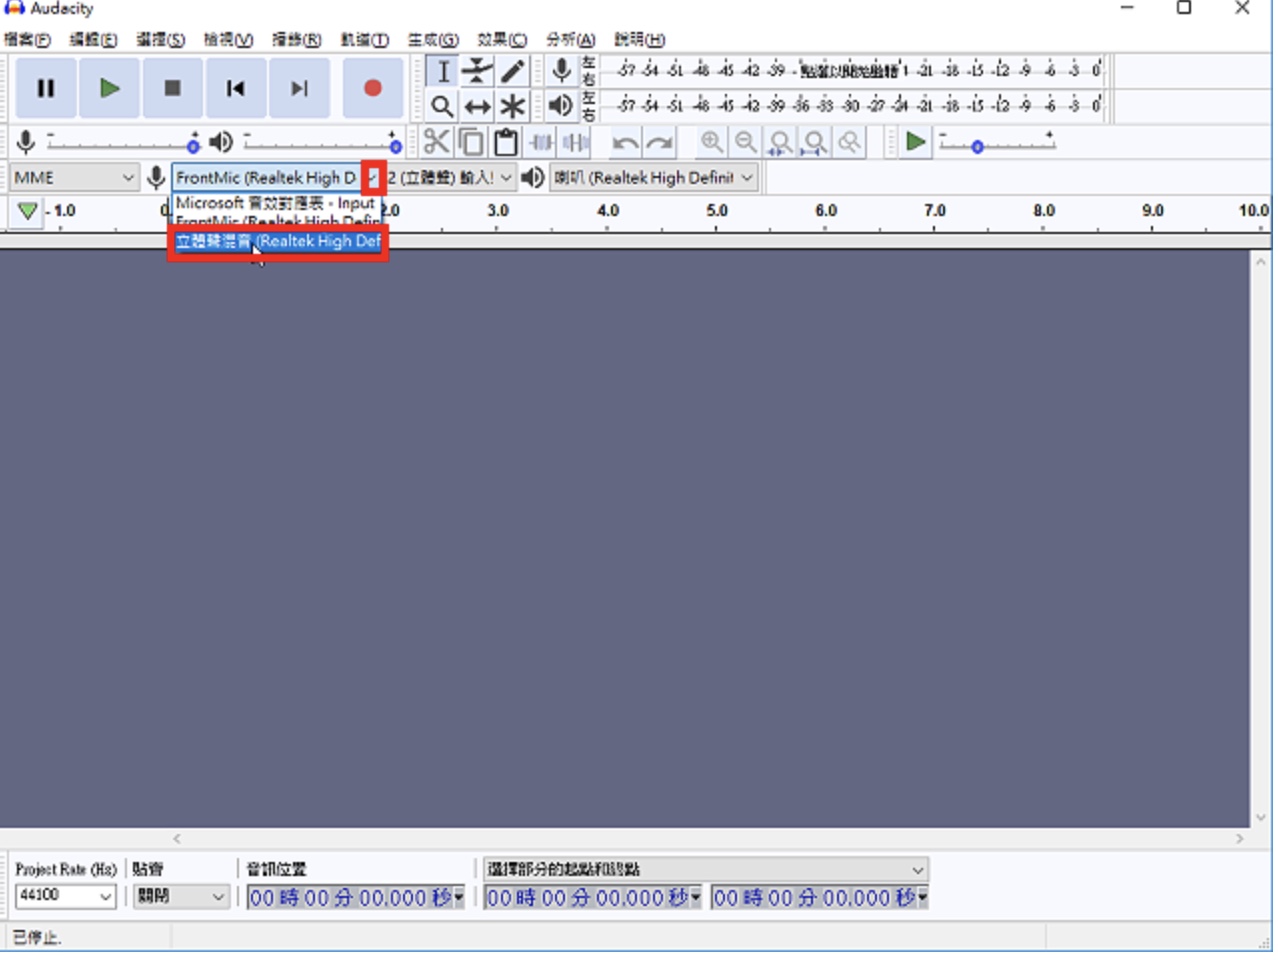Click the recording volume slider
Viewport: 1278px width, 960px height.
coord(122,142)
